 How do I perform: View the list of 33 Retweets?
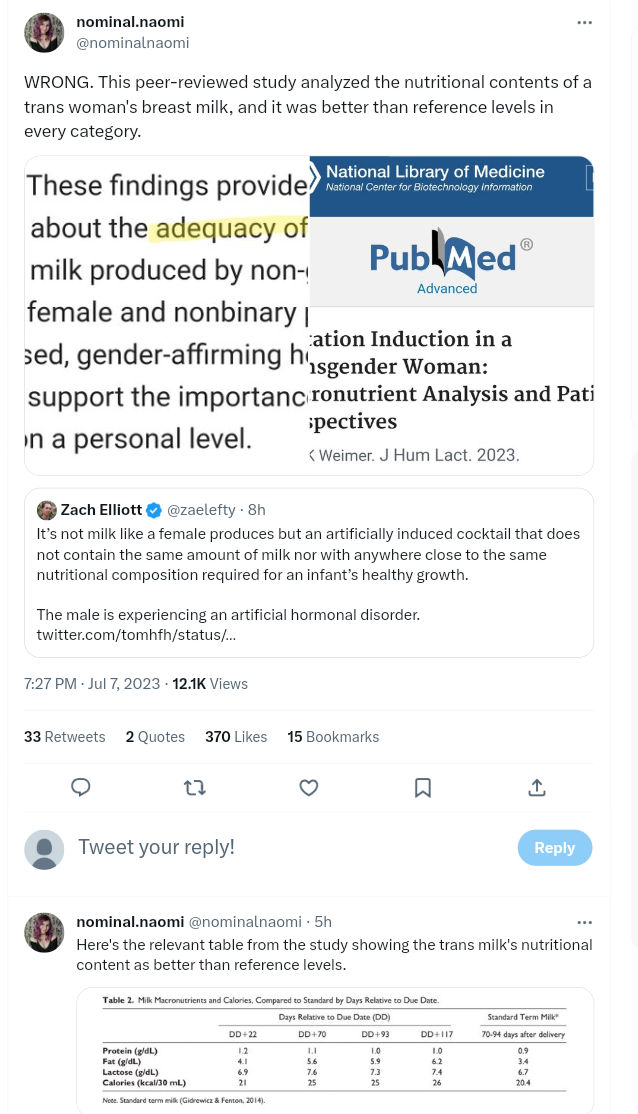(x=64, y=737)
